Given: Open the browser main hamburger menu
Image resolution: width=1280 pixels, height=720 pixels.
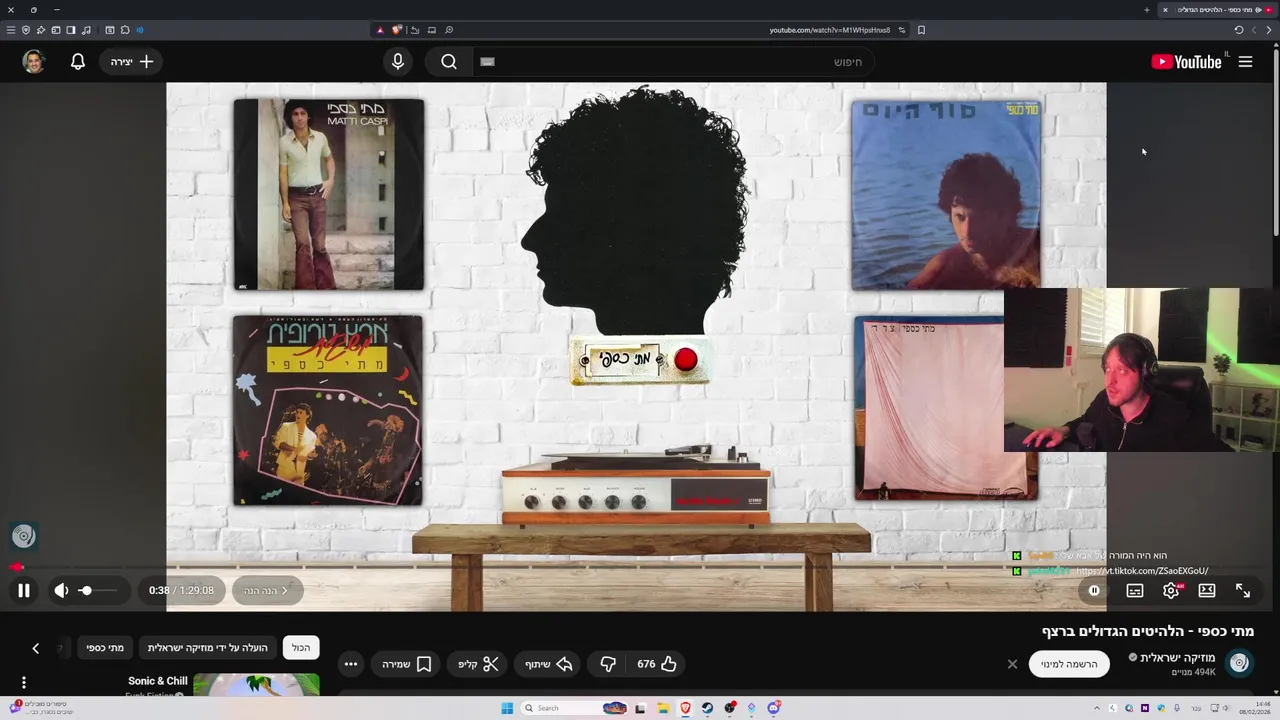Looking at the screenshot, I should (11, 30).
